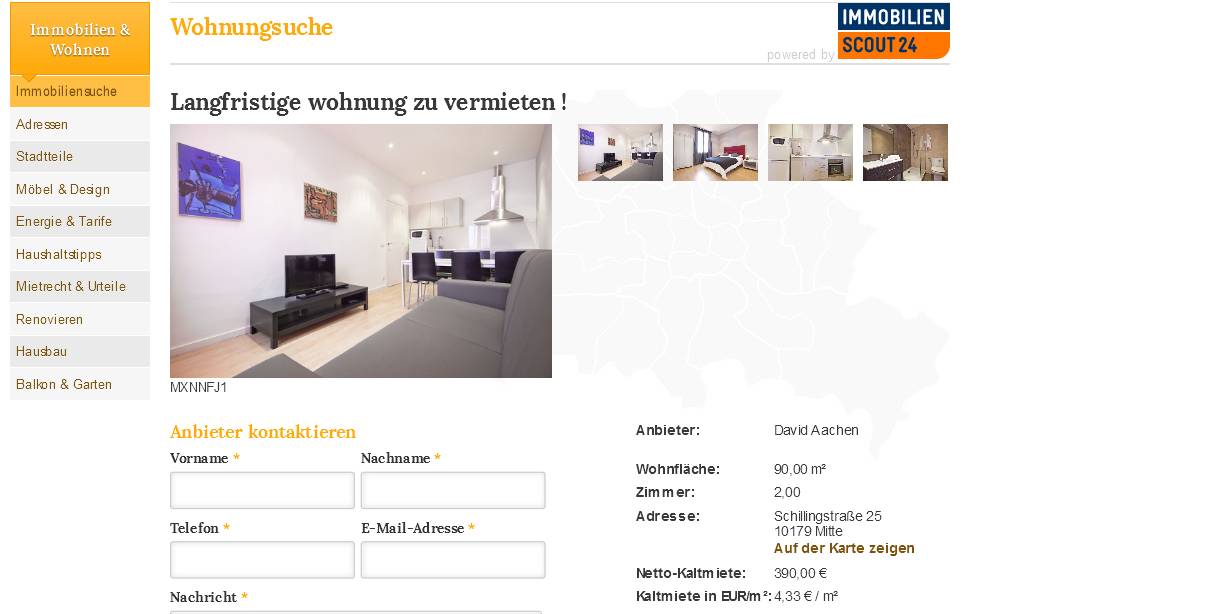Click into the E-Mail-Adresse field

[453, 560]
